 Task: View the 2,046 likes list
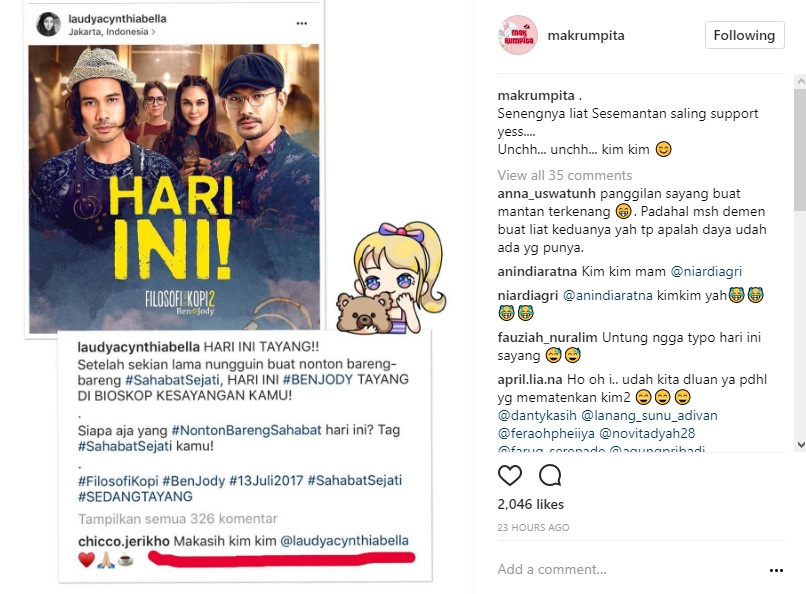[x=530, y=504]
